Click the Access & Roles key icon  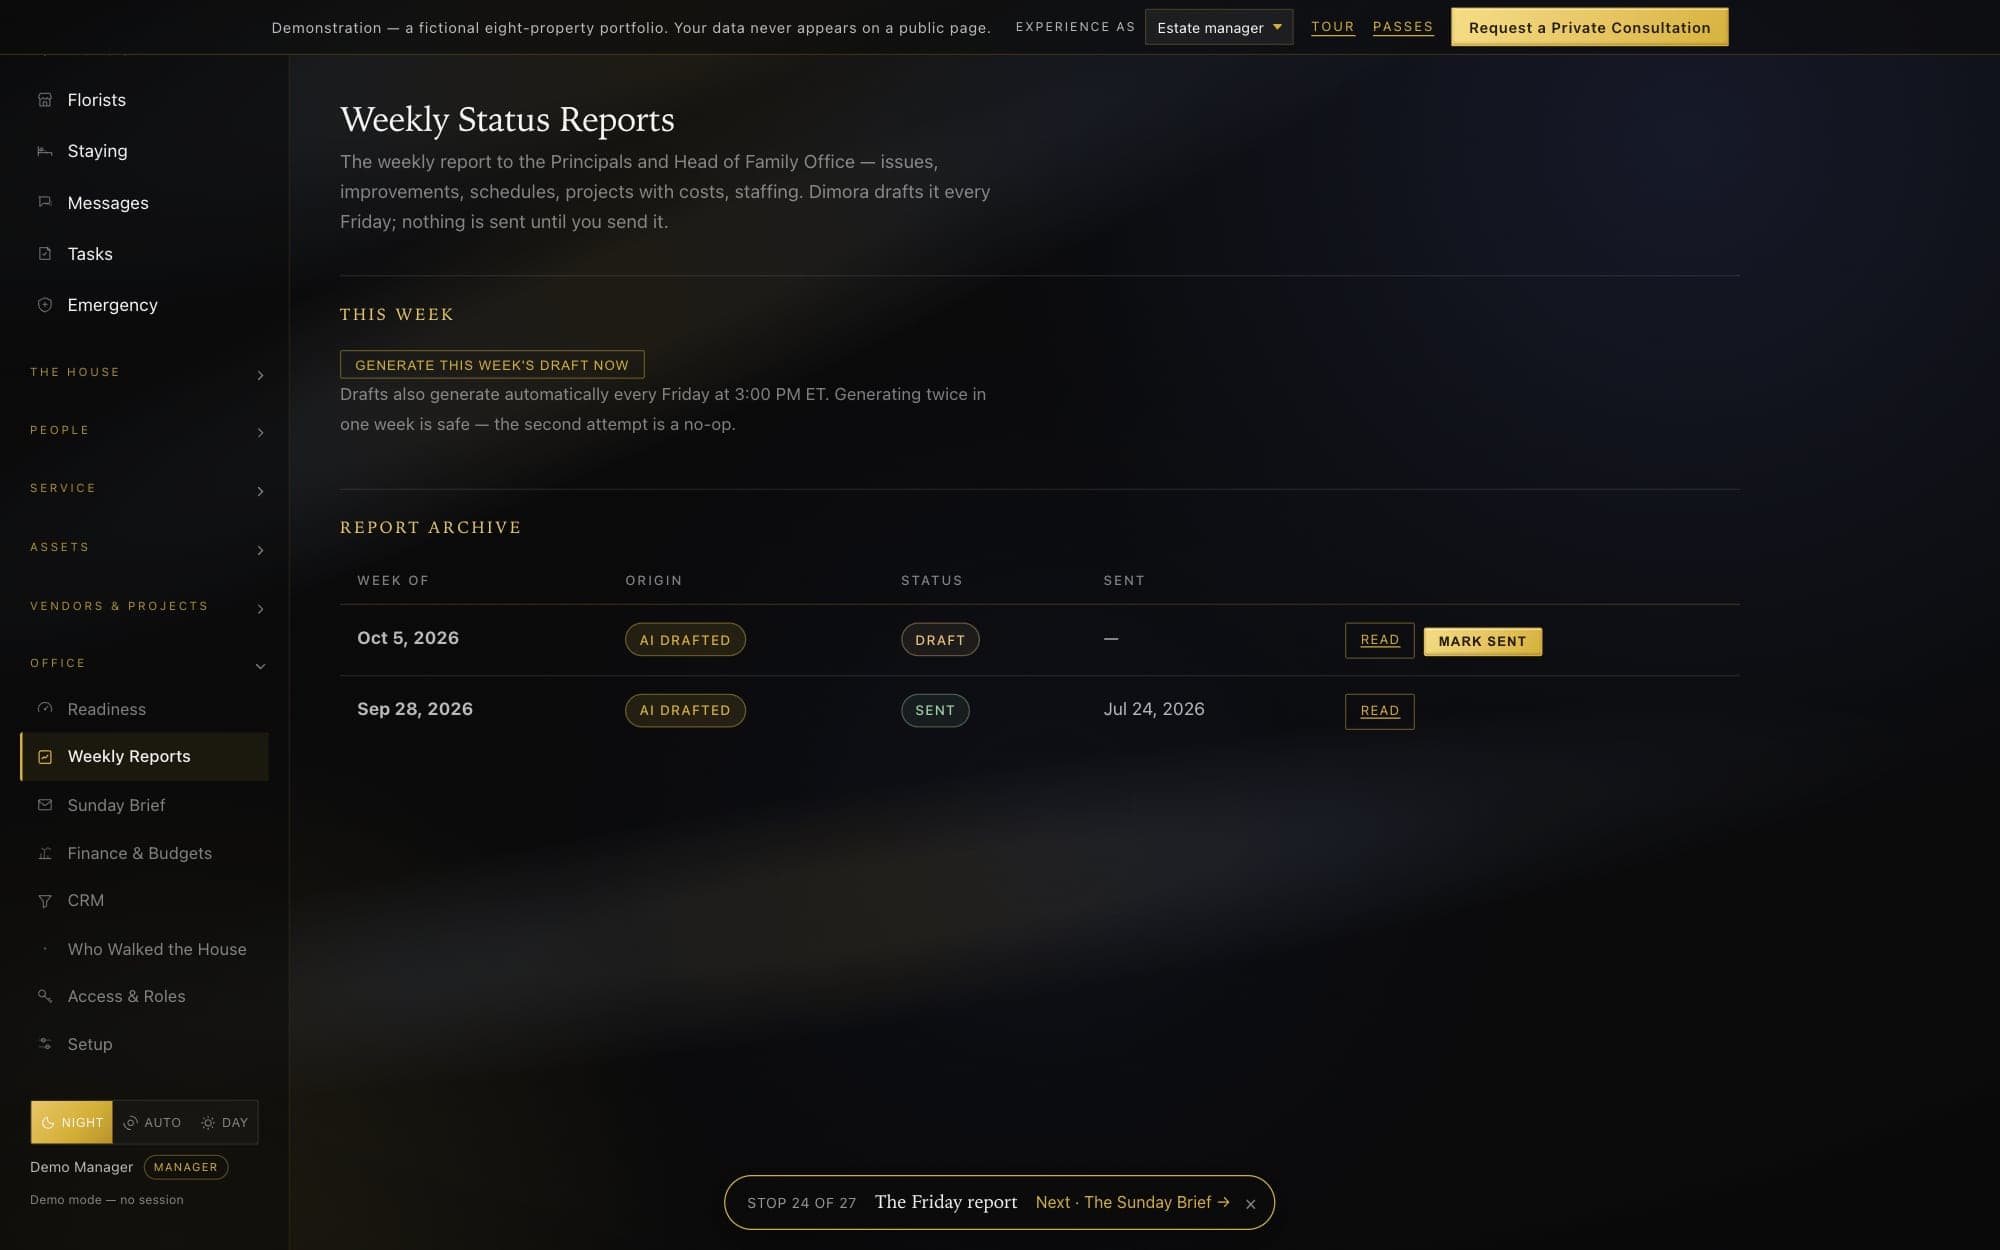point(44,996)
